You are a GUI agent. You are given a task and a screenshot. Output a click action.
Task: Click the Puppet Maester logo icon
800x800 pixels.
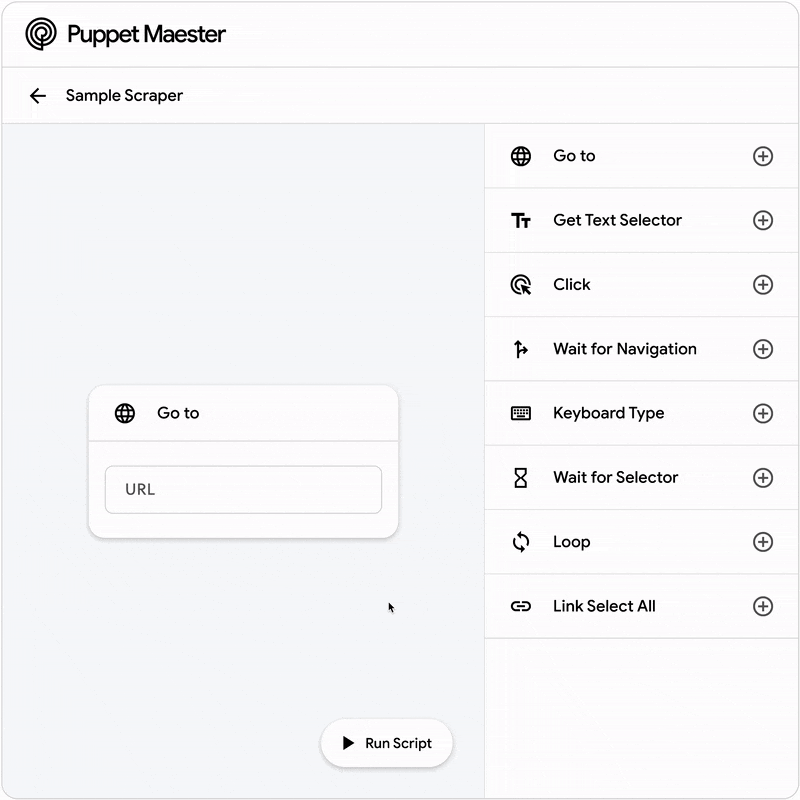pyautogui.click(x=41, y=34)
